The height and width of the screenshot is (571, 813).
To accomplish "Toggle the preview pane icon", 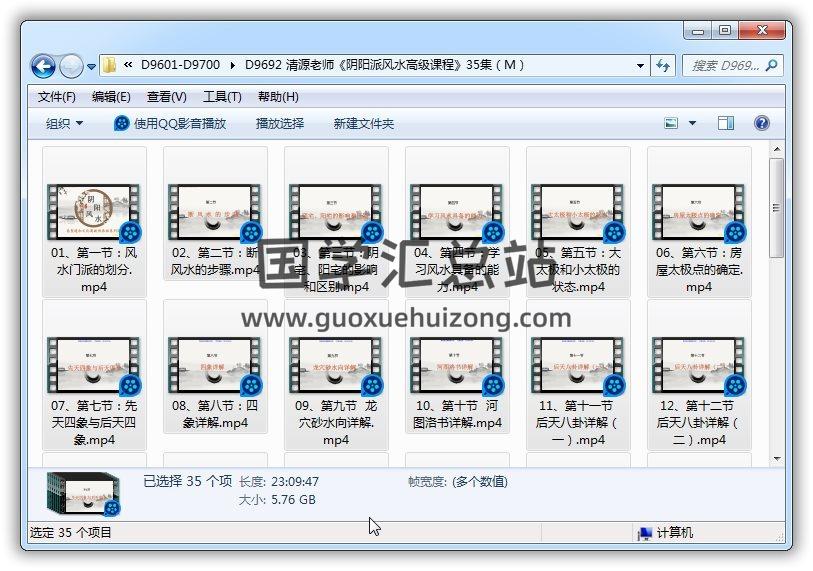I will [x=726, y=123].
